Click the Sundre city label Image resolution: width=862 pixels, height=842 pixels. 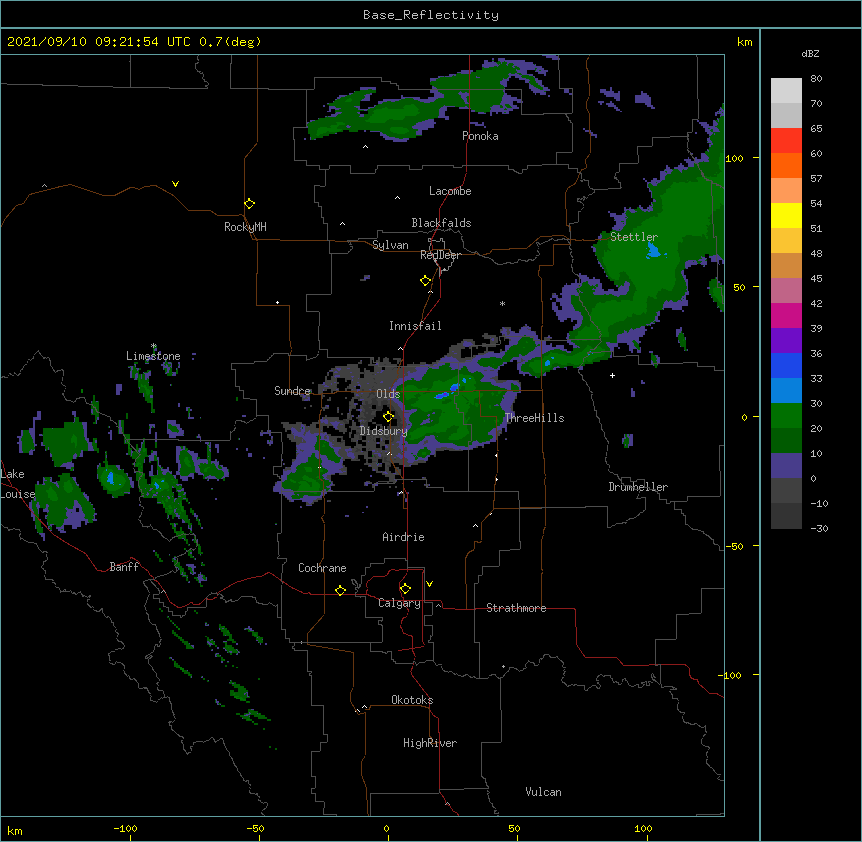(292, 391)
